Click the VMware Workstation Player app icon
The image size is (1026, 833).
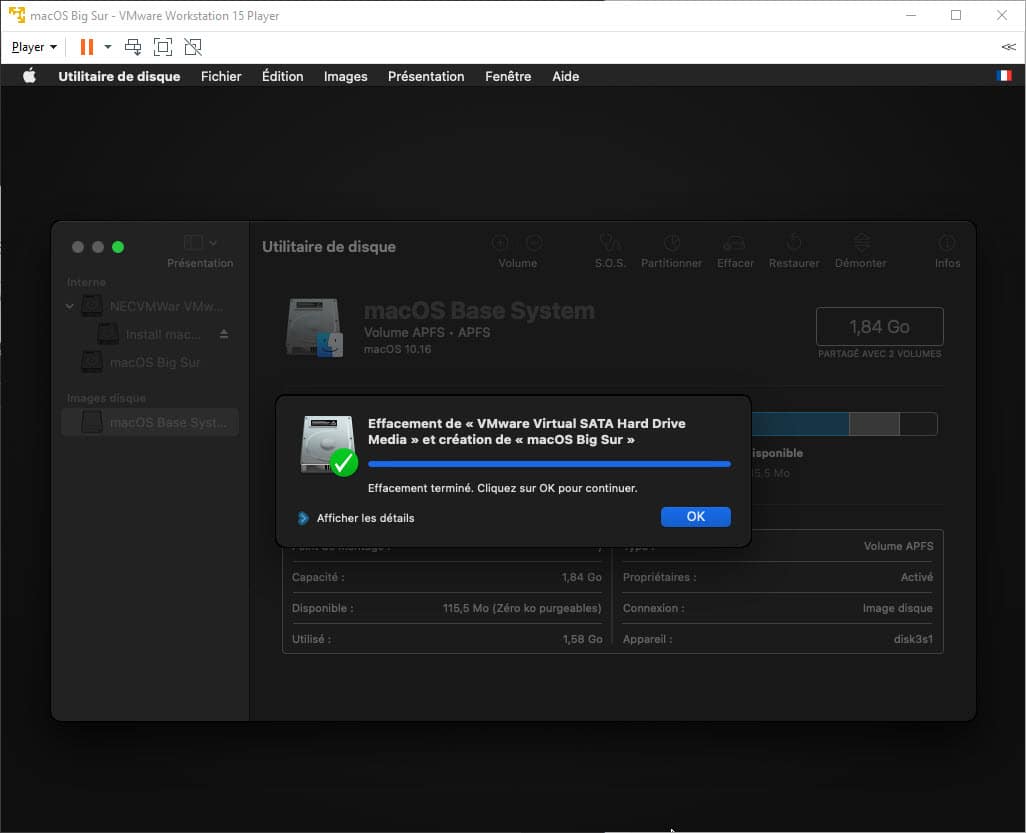pos(17,15)
